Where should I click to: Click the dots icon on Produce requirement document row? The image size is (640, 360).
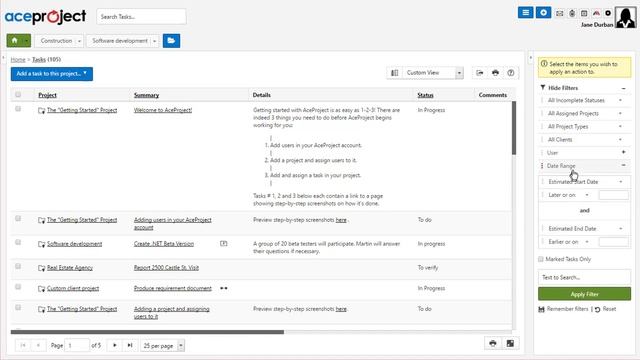click(224, 288)
